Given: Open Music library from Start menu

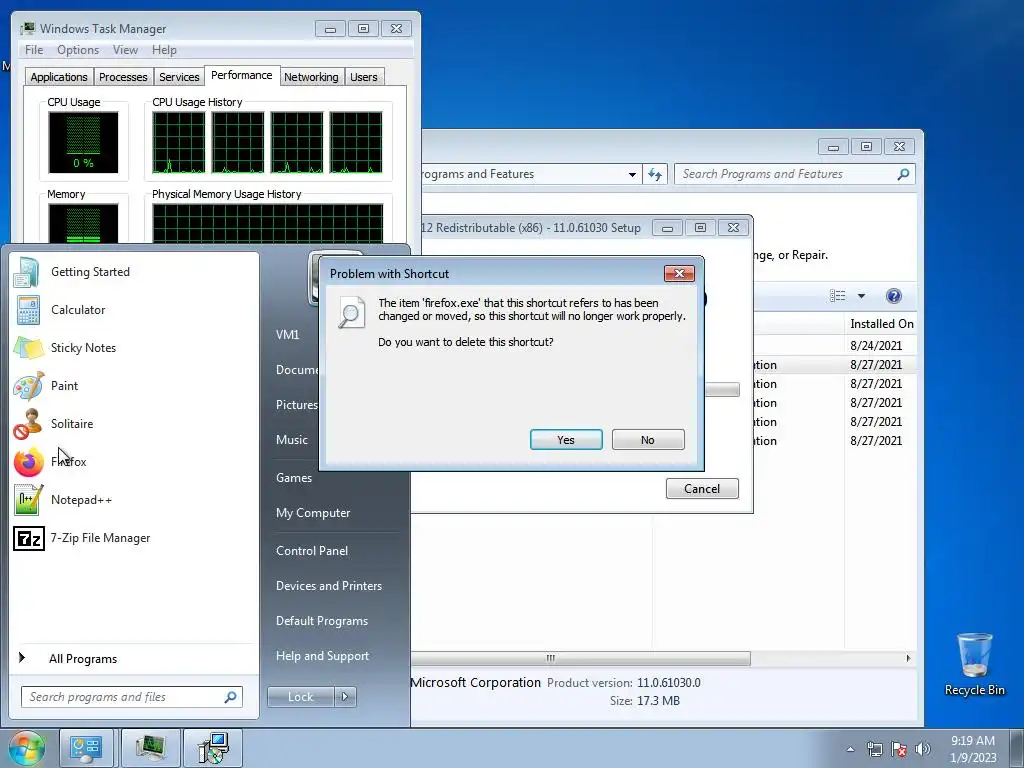Looking at the screenshot, I should [x=291, y=440].
